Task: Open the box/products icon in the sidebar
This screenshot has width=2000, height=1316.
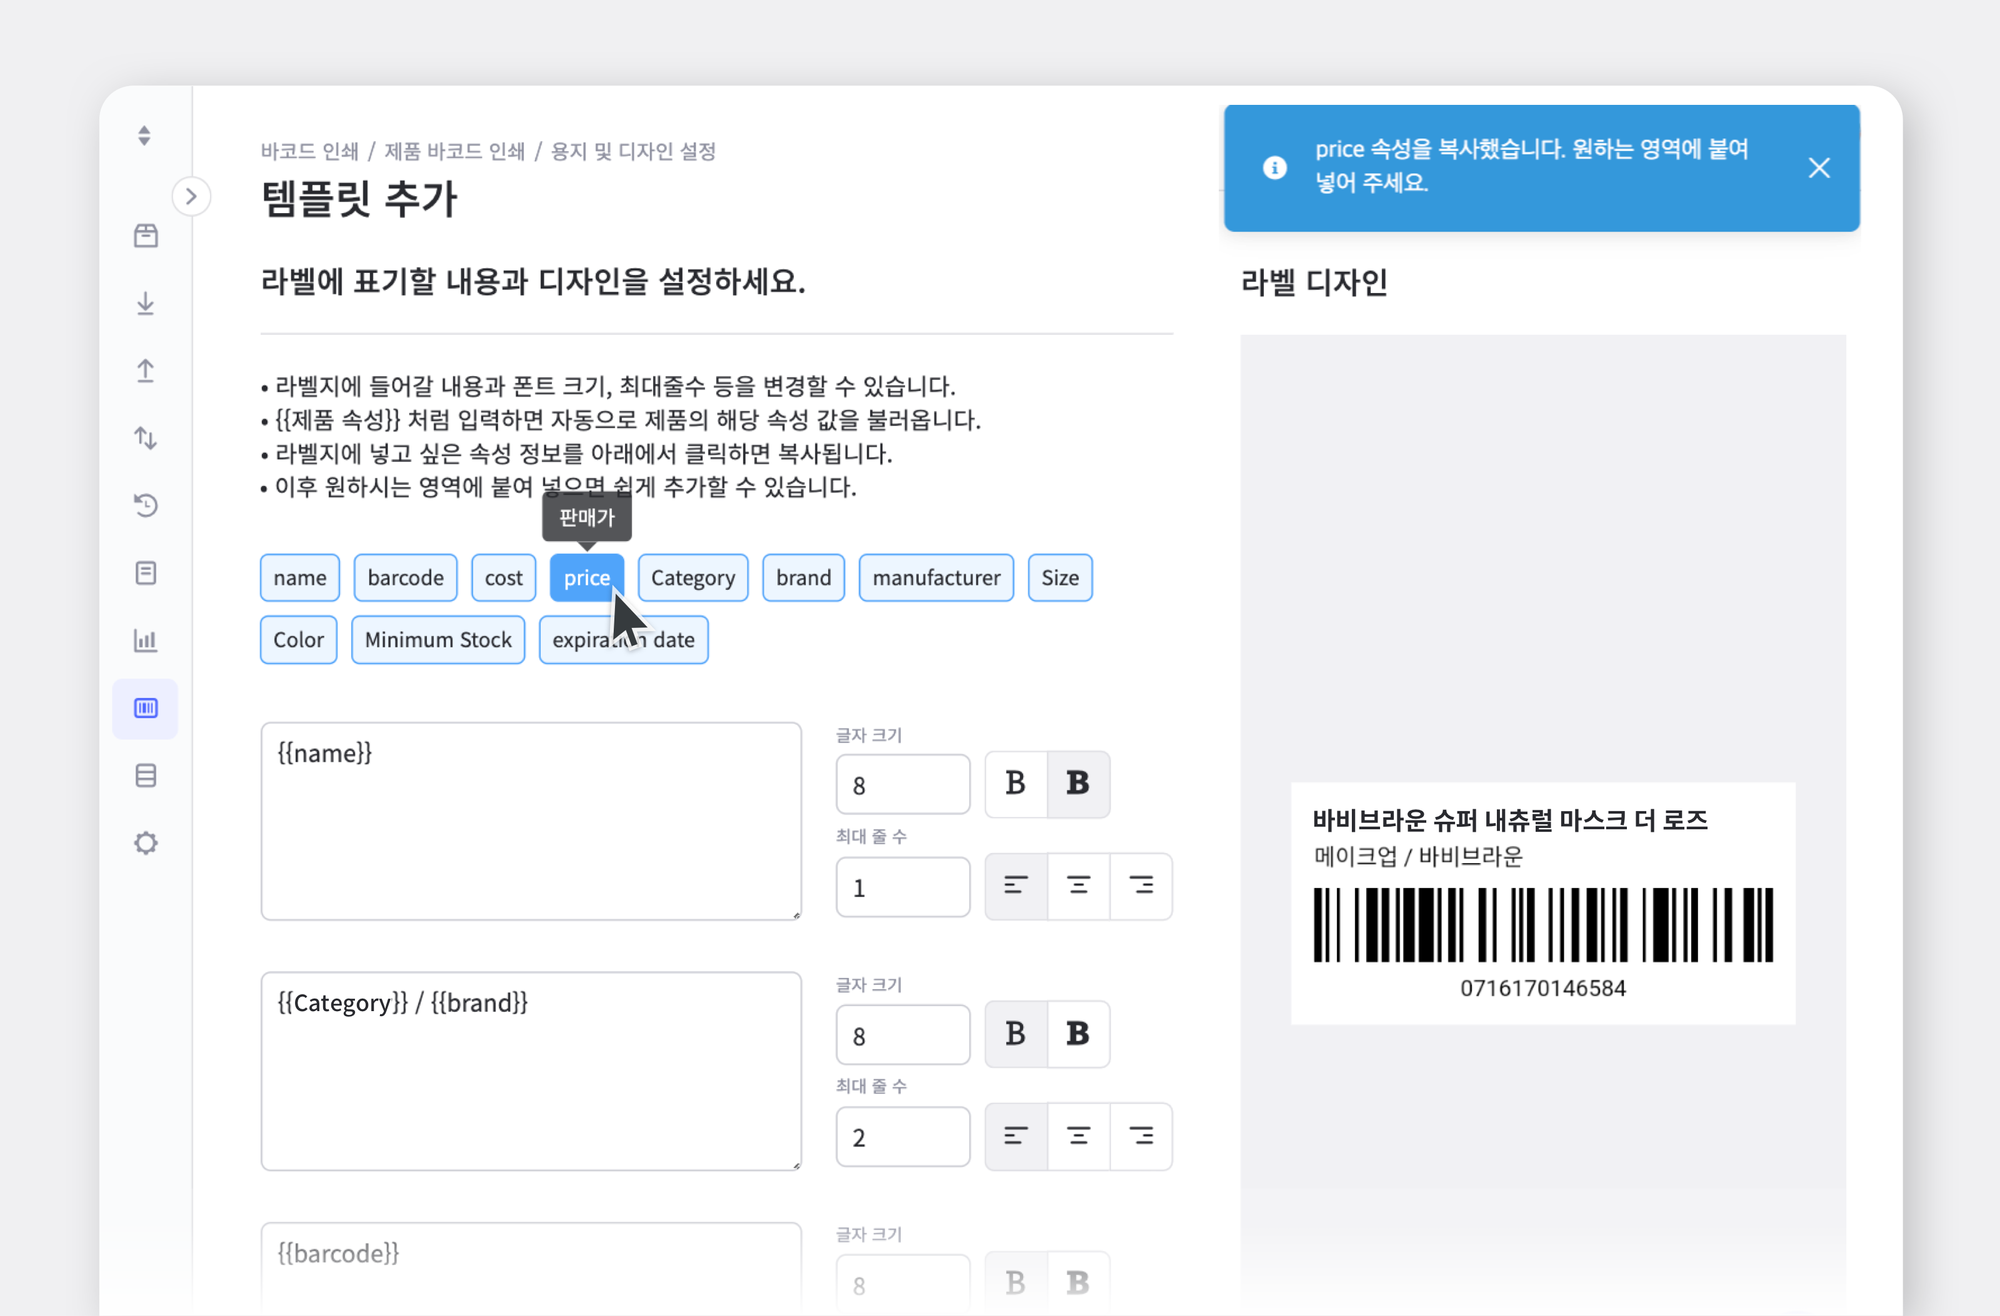Action: point(146,235)
